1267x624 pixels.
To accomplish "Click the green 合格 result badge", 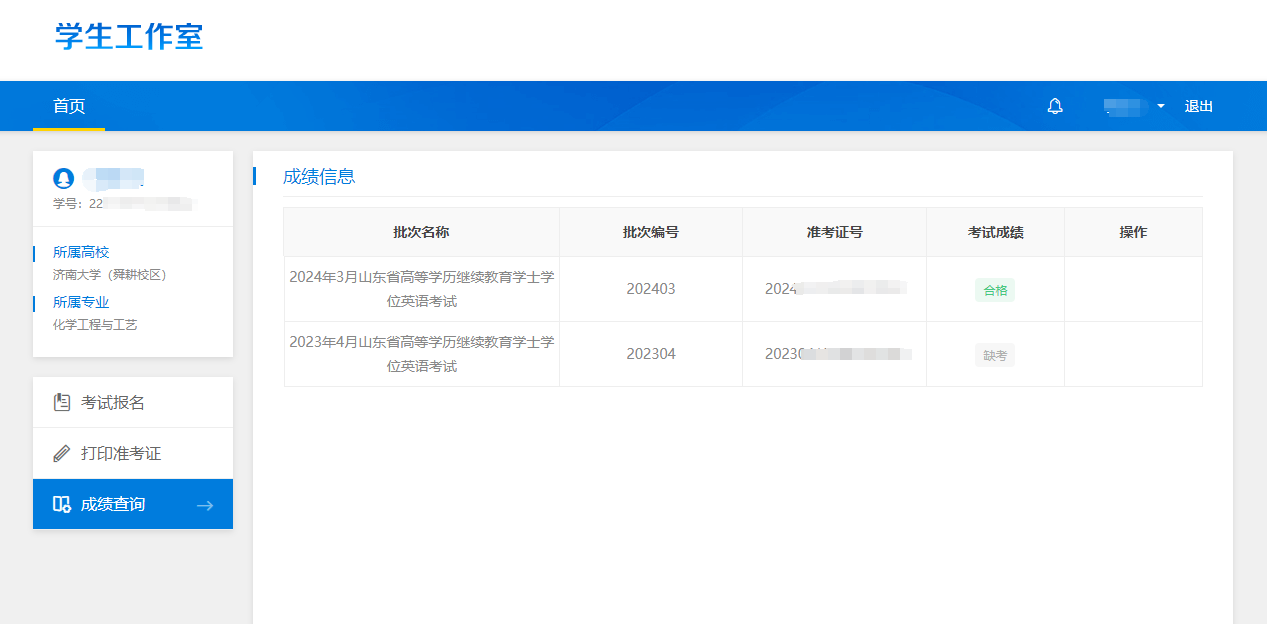I will (994, 289).
